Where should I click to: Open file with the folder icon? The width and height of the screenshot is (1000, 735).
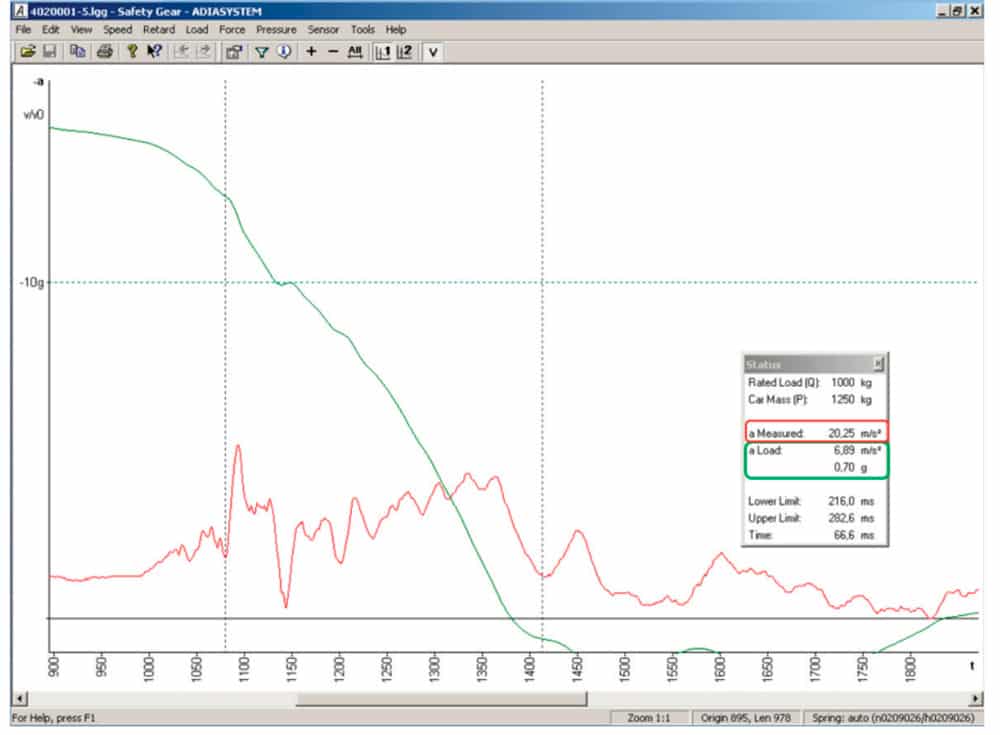coord(27,52)
